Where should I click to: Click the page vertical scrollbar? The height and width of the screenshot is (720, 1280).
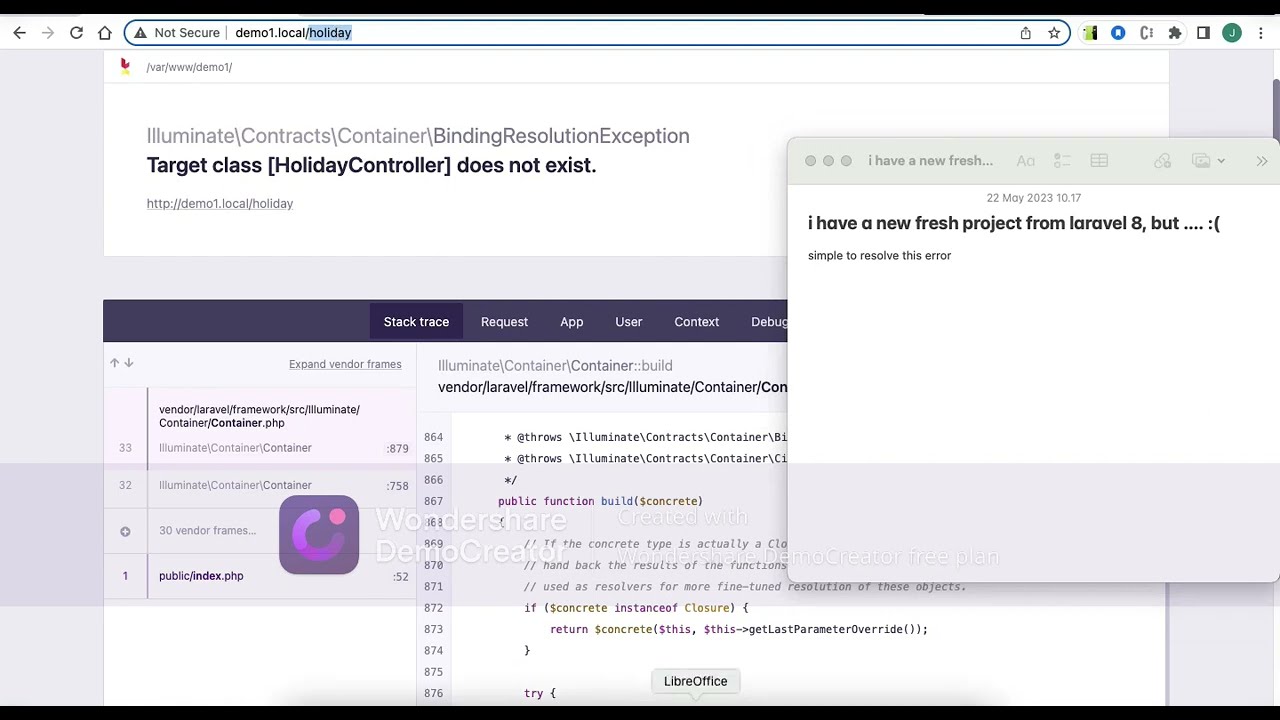pyautogui.click(x=1275, y=110)
